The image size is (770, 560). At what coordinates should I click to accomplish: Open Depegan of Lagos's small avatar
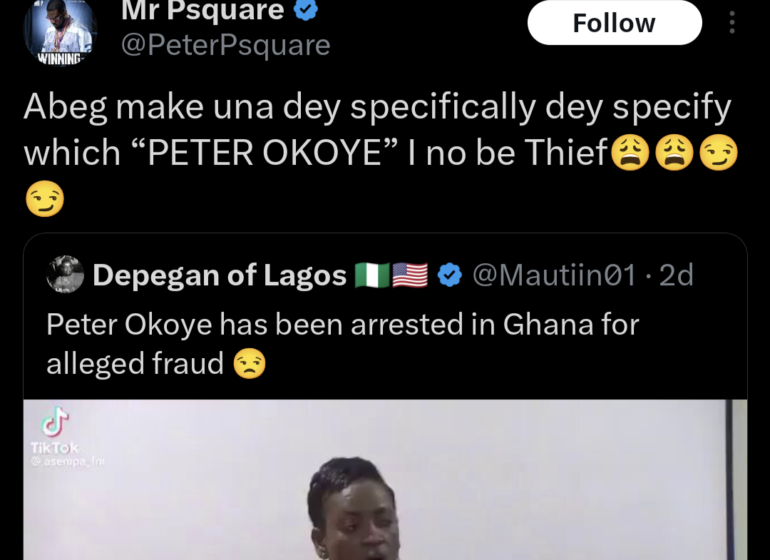click(65, 275)
